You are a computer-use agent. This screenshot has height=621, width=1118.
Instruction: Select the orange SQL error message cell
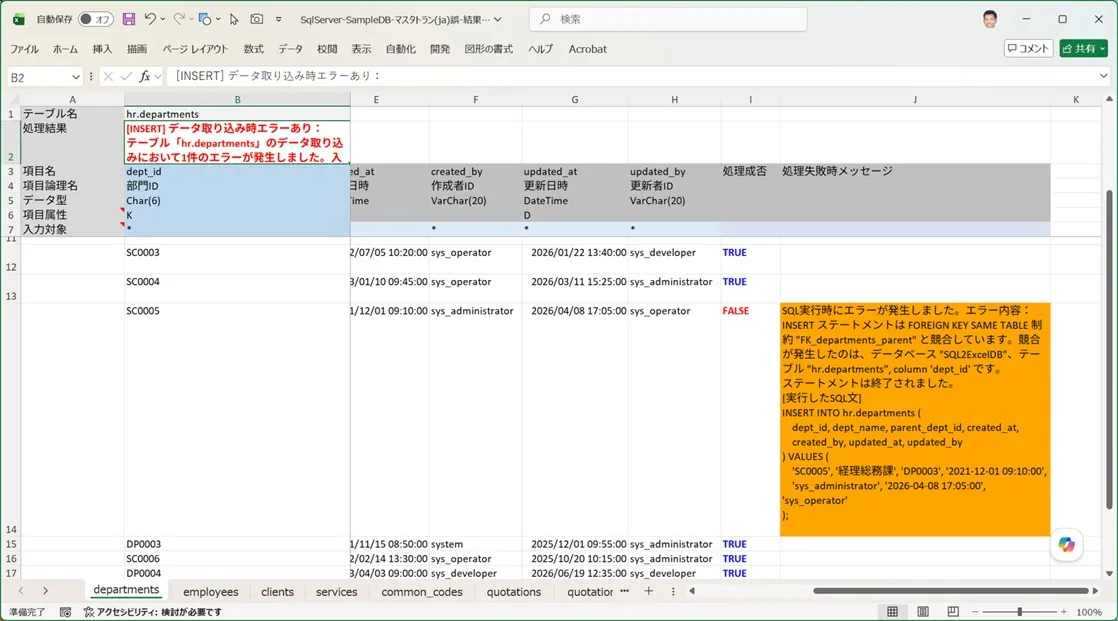click(x=915, y=419)
